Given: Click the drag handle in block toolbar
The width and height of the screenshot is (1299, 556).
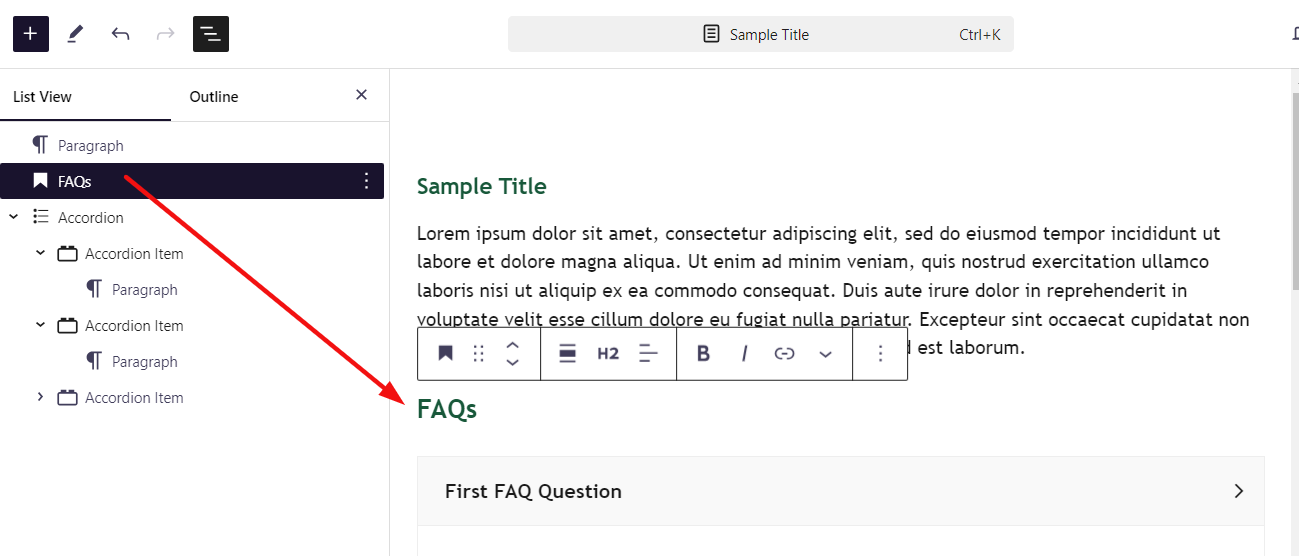Looking at the screenshot, I should tap(479, 353).
